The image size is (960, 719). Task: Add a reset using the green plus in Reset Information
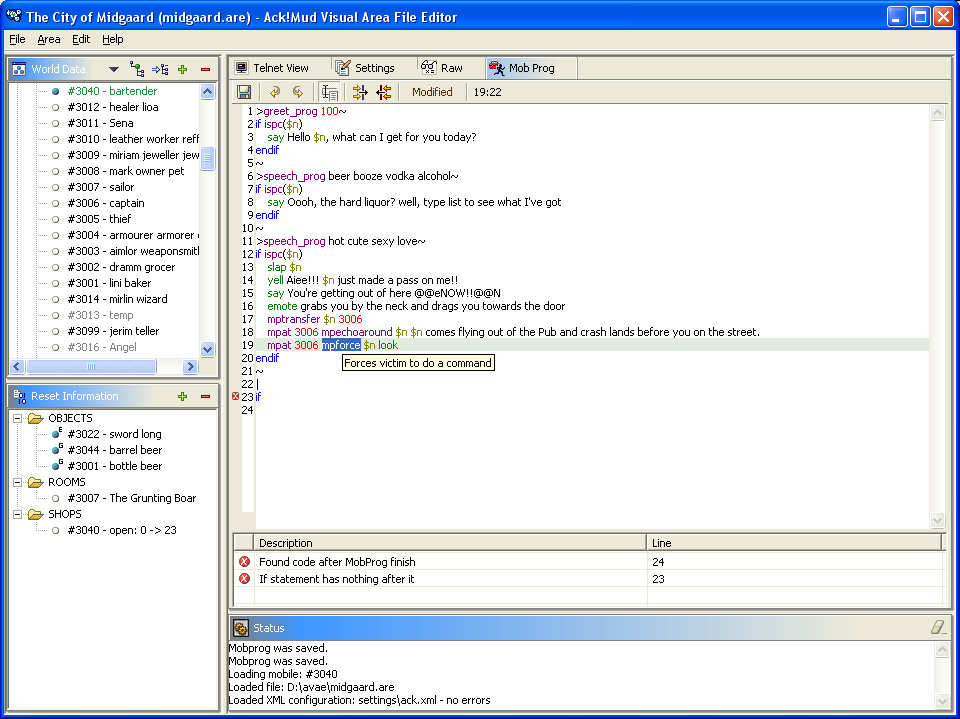tap(181, 396)
